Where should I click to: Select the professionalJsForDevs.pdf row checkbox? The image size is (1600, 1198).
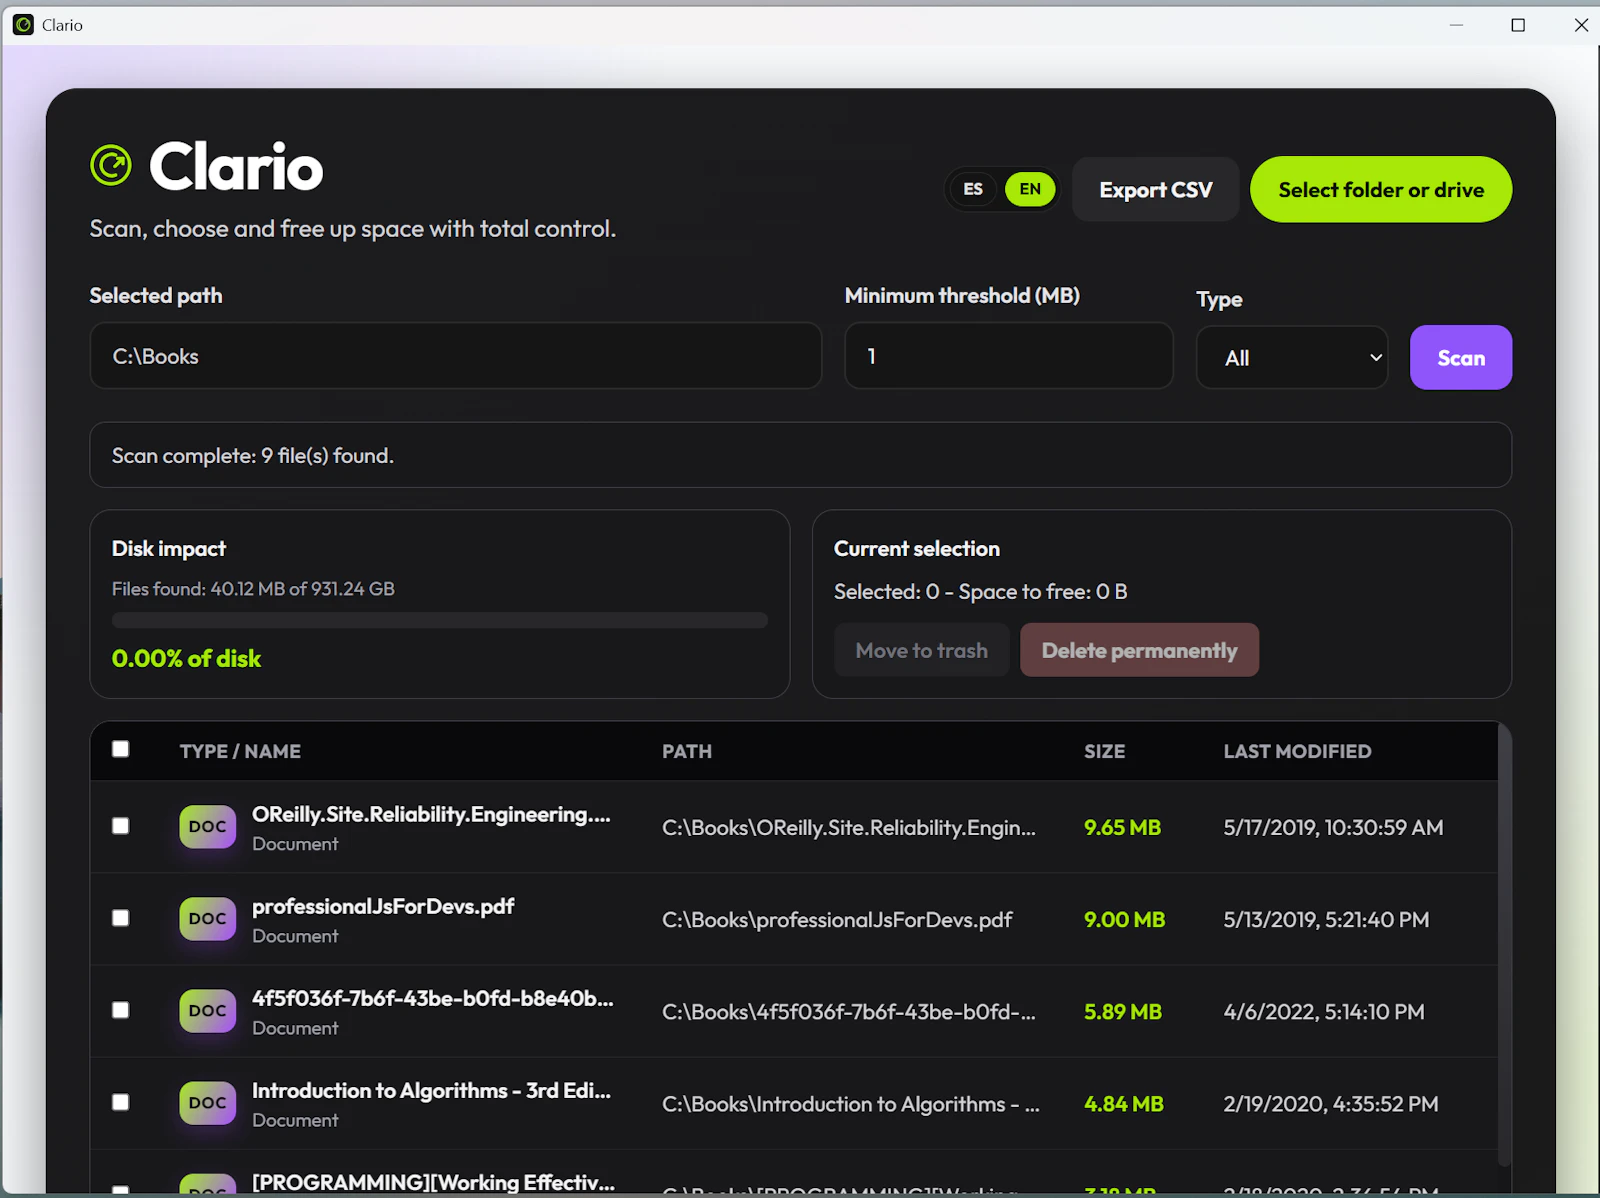pos(121,918)
